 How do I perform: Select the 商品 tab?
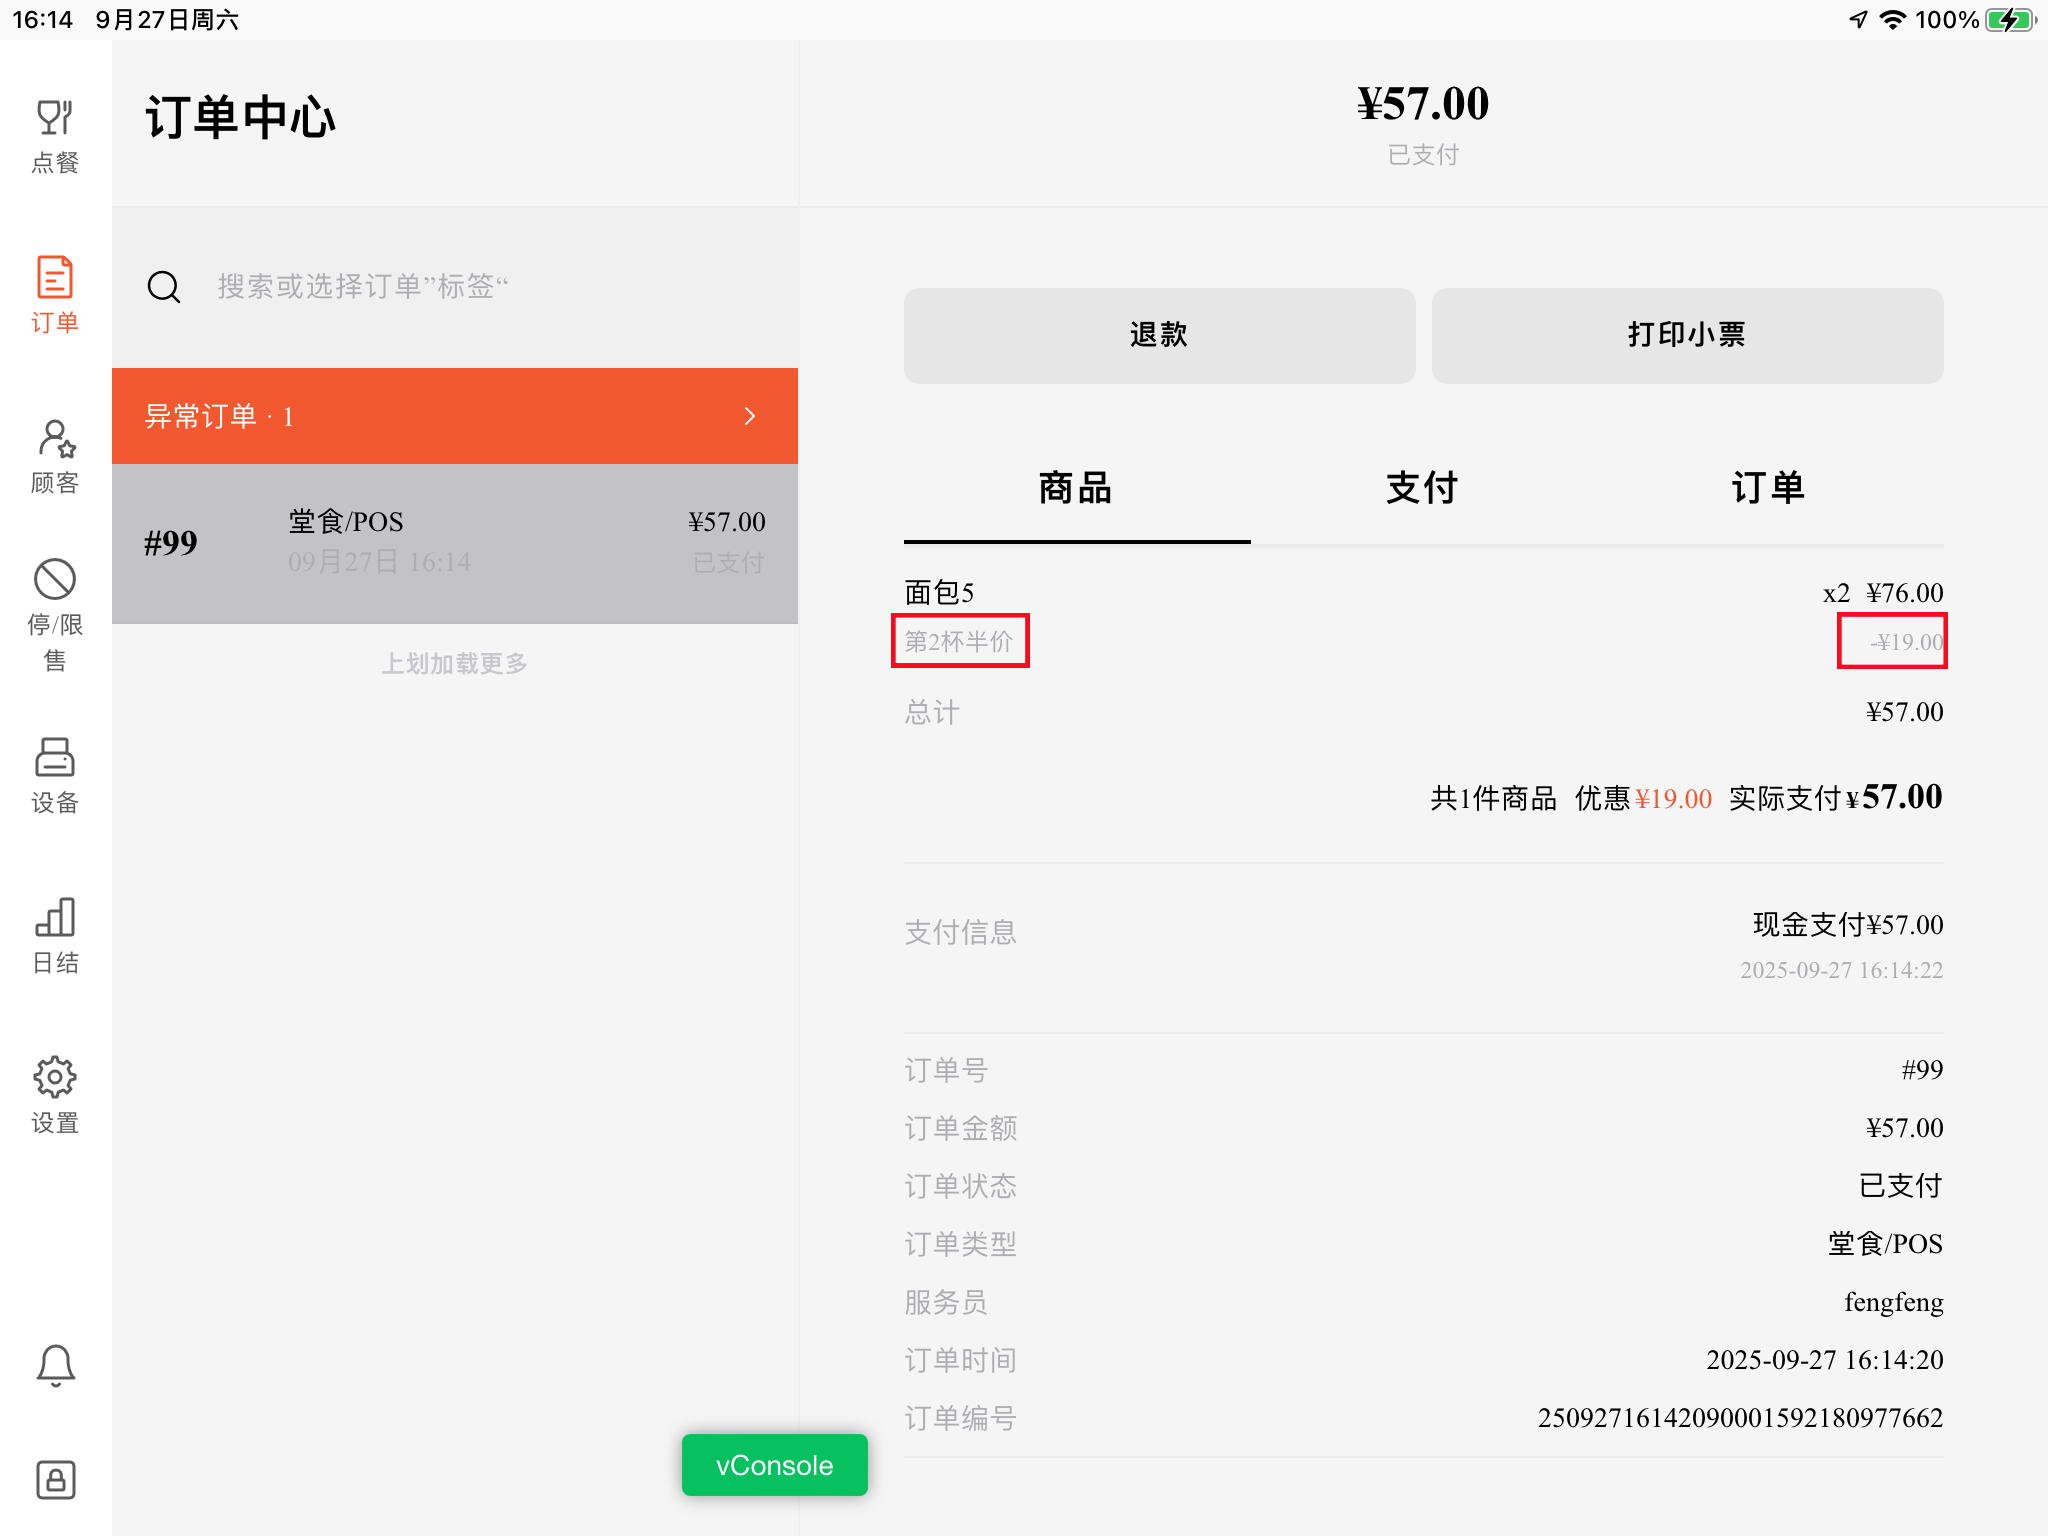pos(1076,489)
